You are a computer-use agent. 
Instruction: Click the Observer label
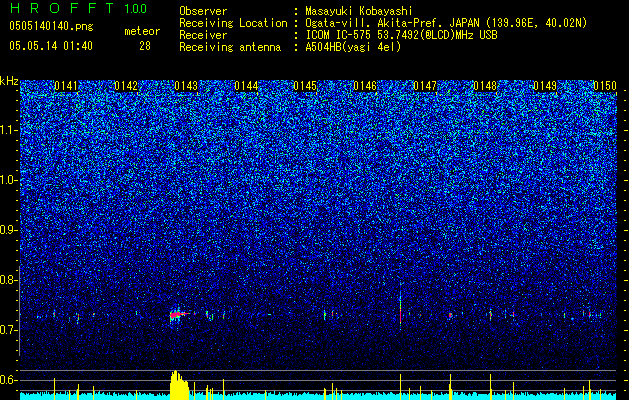click(x=203, y=11)
